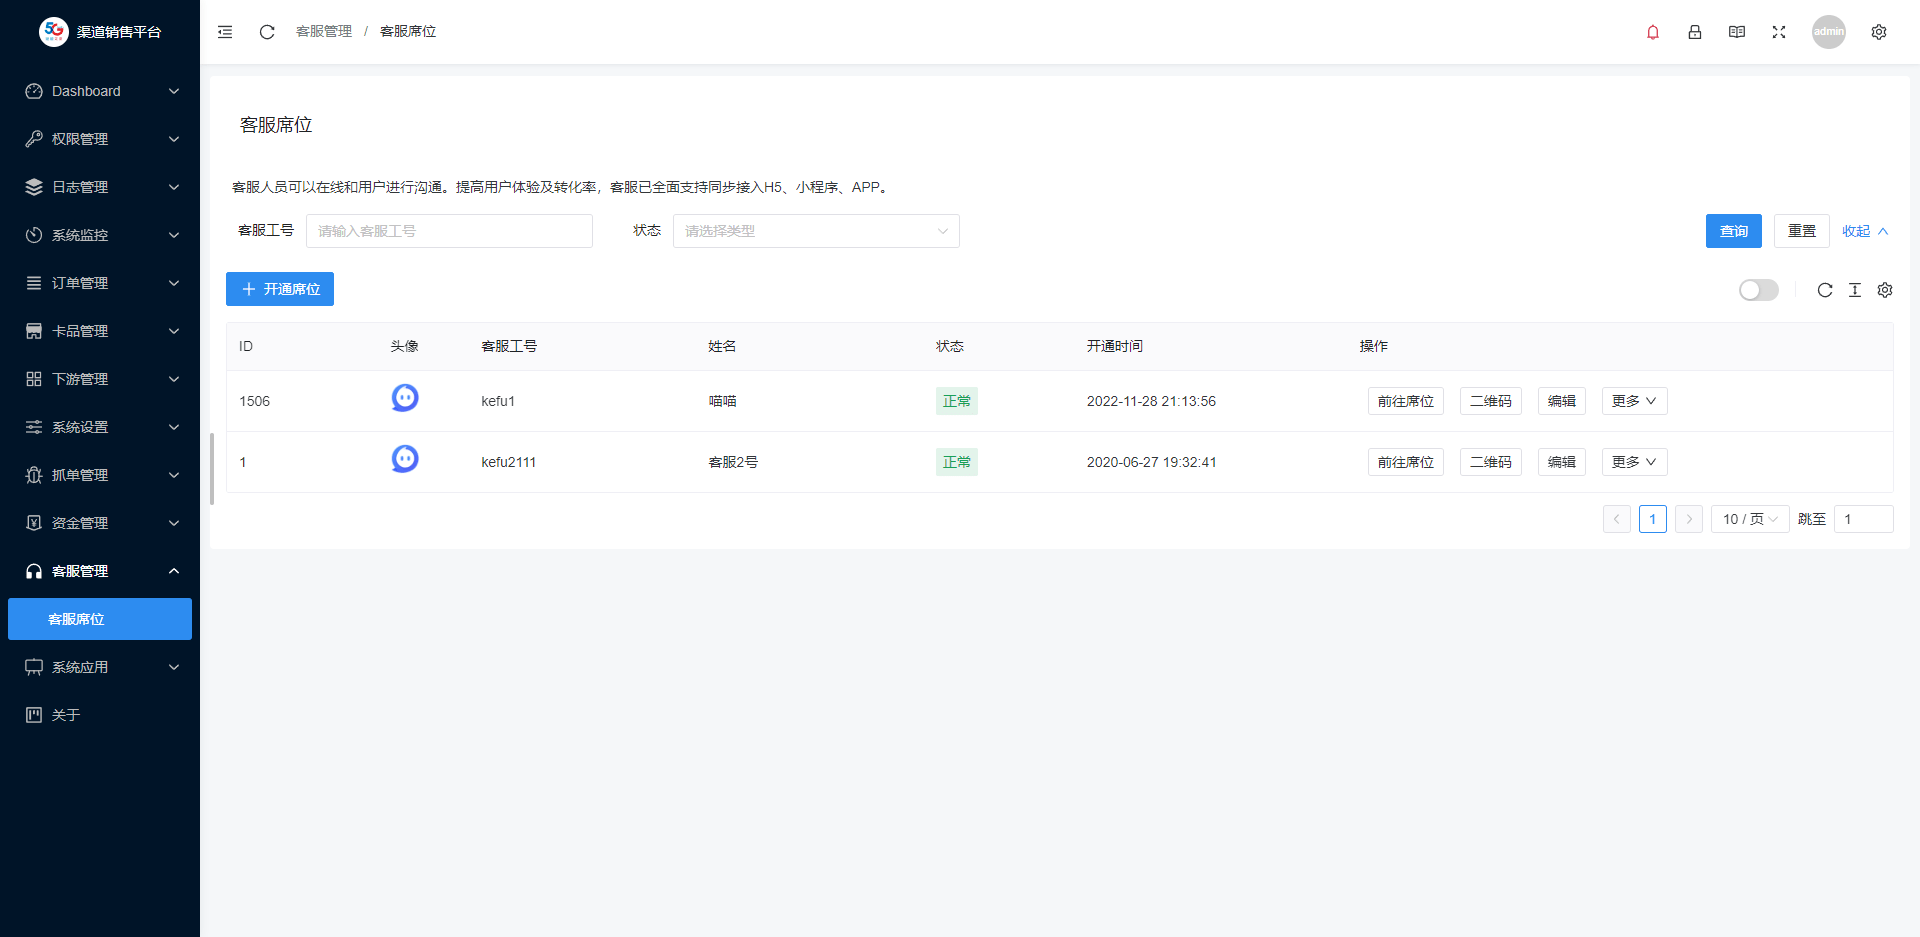The image size is (1920, 937).
Task: Expand 资金管理 menu
Action: [x=100, y=523]
